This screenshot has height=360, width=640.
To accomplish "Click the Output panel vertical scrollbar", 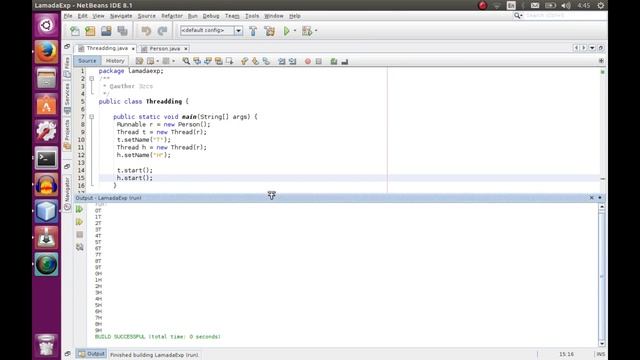I will (x=602, y=276).
